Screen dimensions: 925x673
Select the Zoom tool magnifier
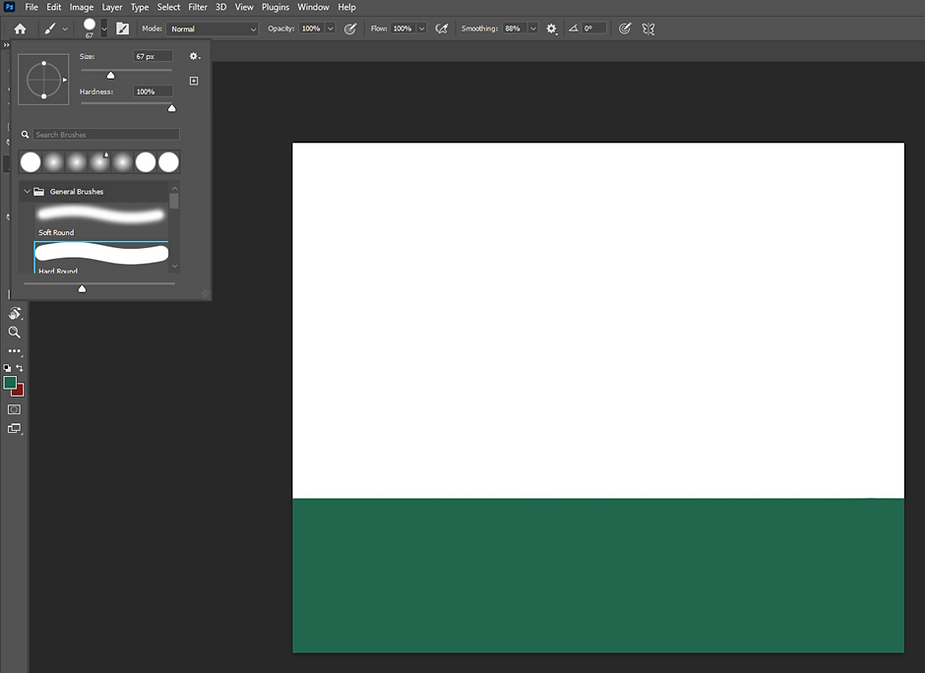click(14, 332)
